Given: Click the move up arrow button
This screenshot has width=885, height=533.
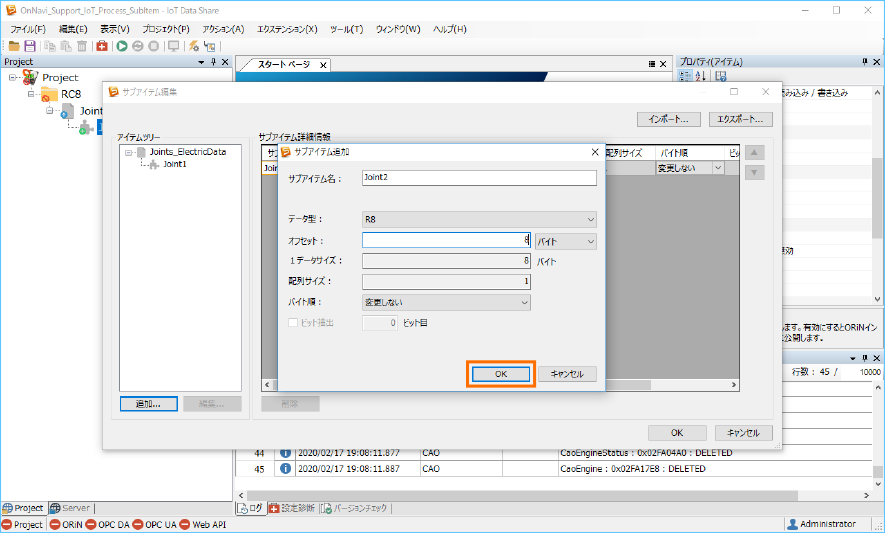Looking at the screenshot, I should click(x=756, y=153).
